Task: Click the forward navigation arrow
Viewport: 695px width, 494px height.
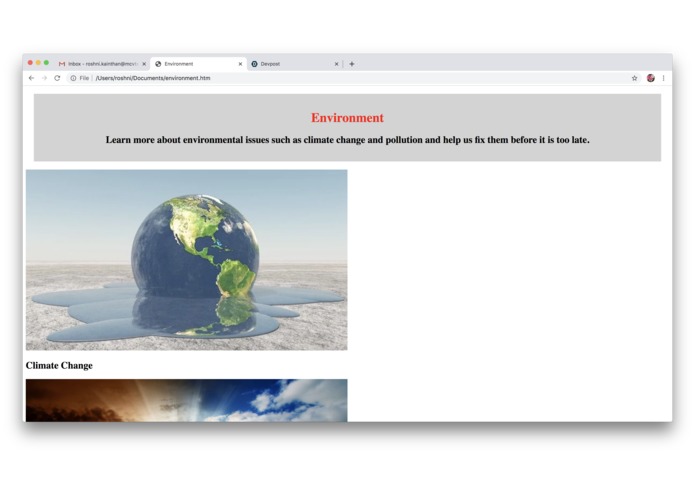Action: tap(44, 78)
